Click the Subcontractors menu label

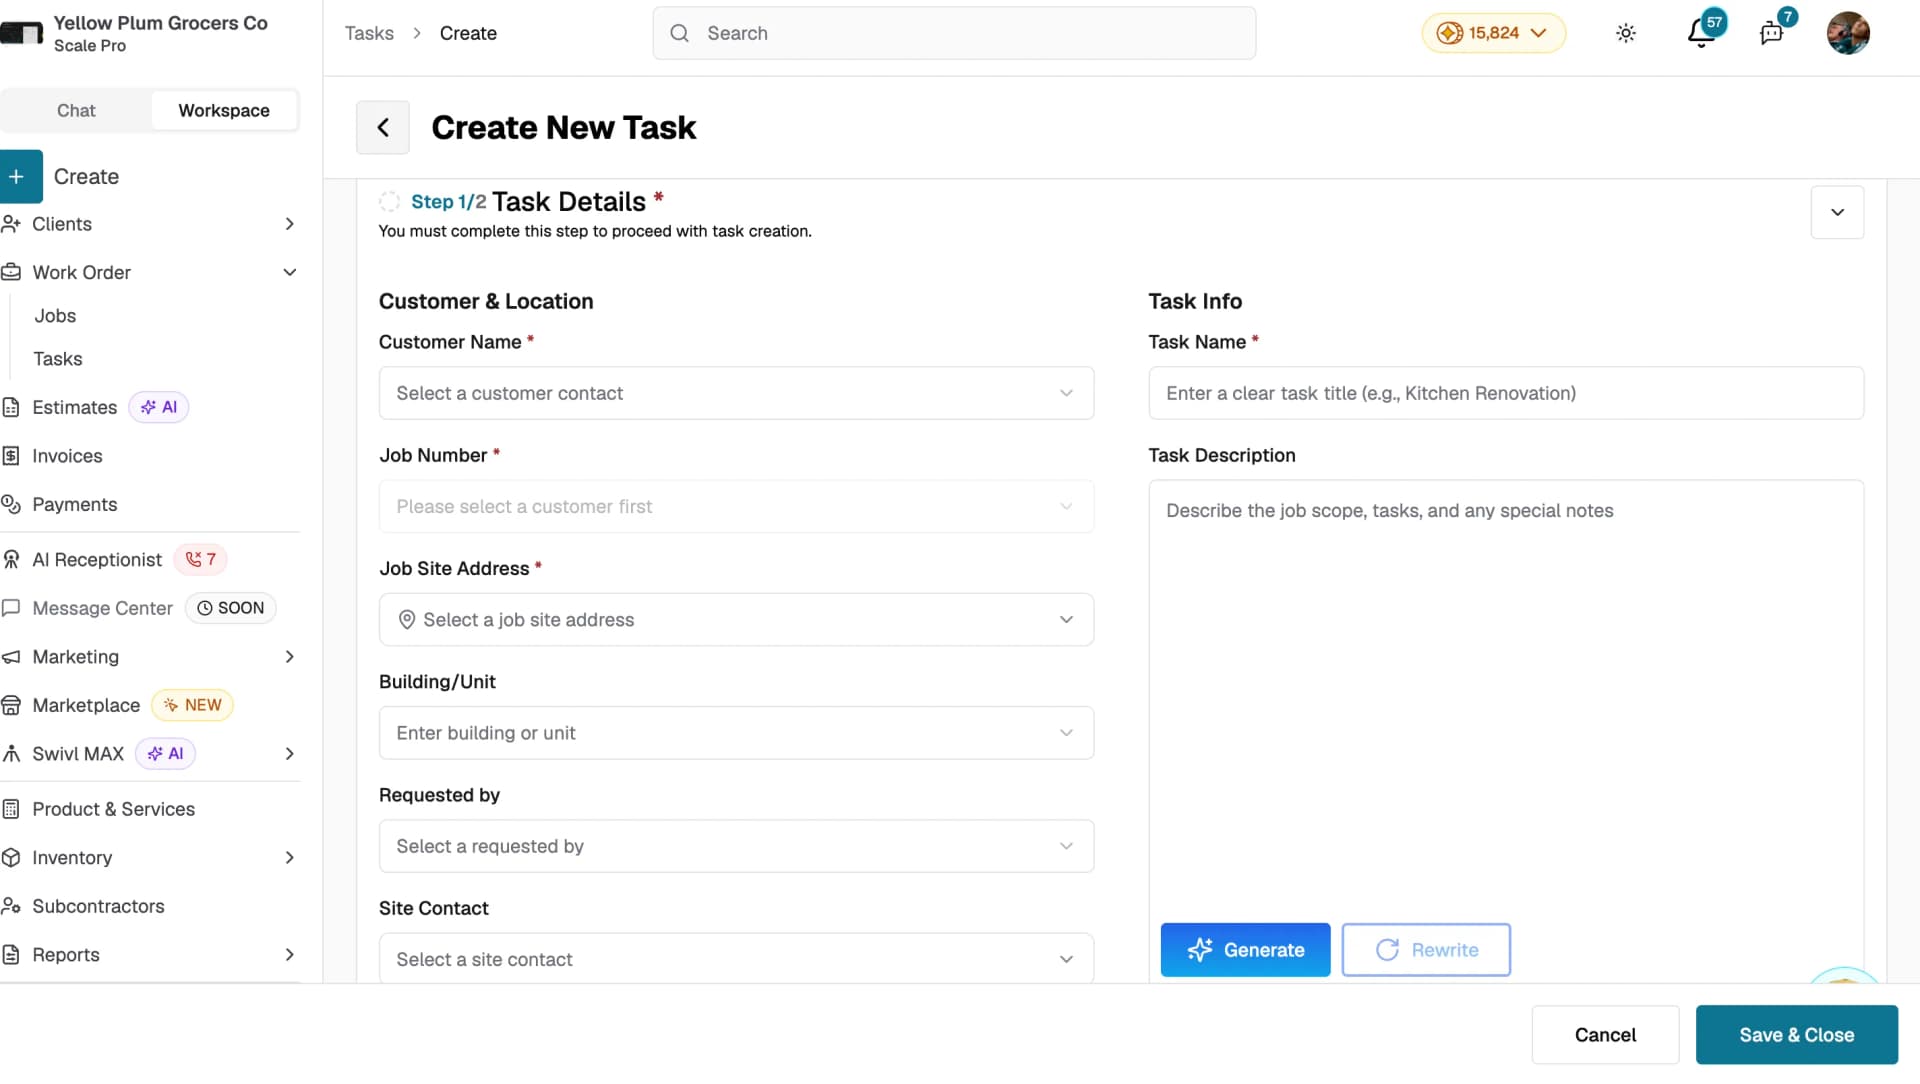[x=98, y=906]
